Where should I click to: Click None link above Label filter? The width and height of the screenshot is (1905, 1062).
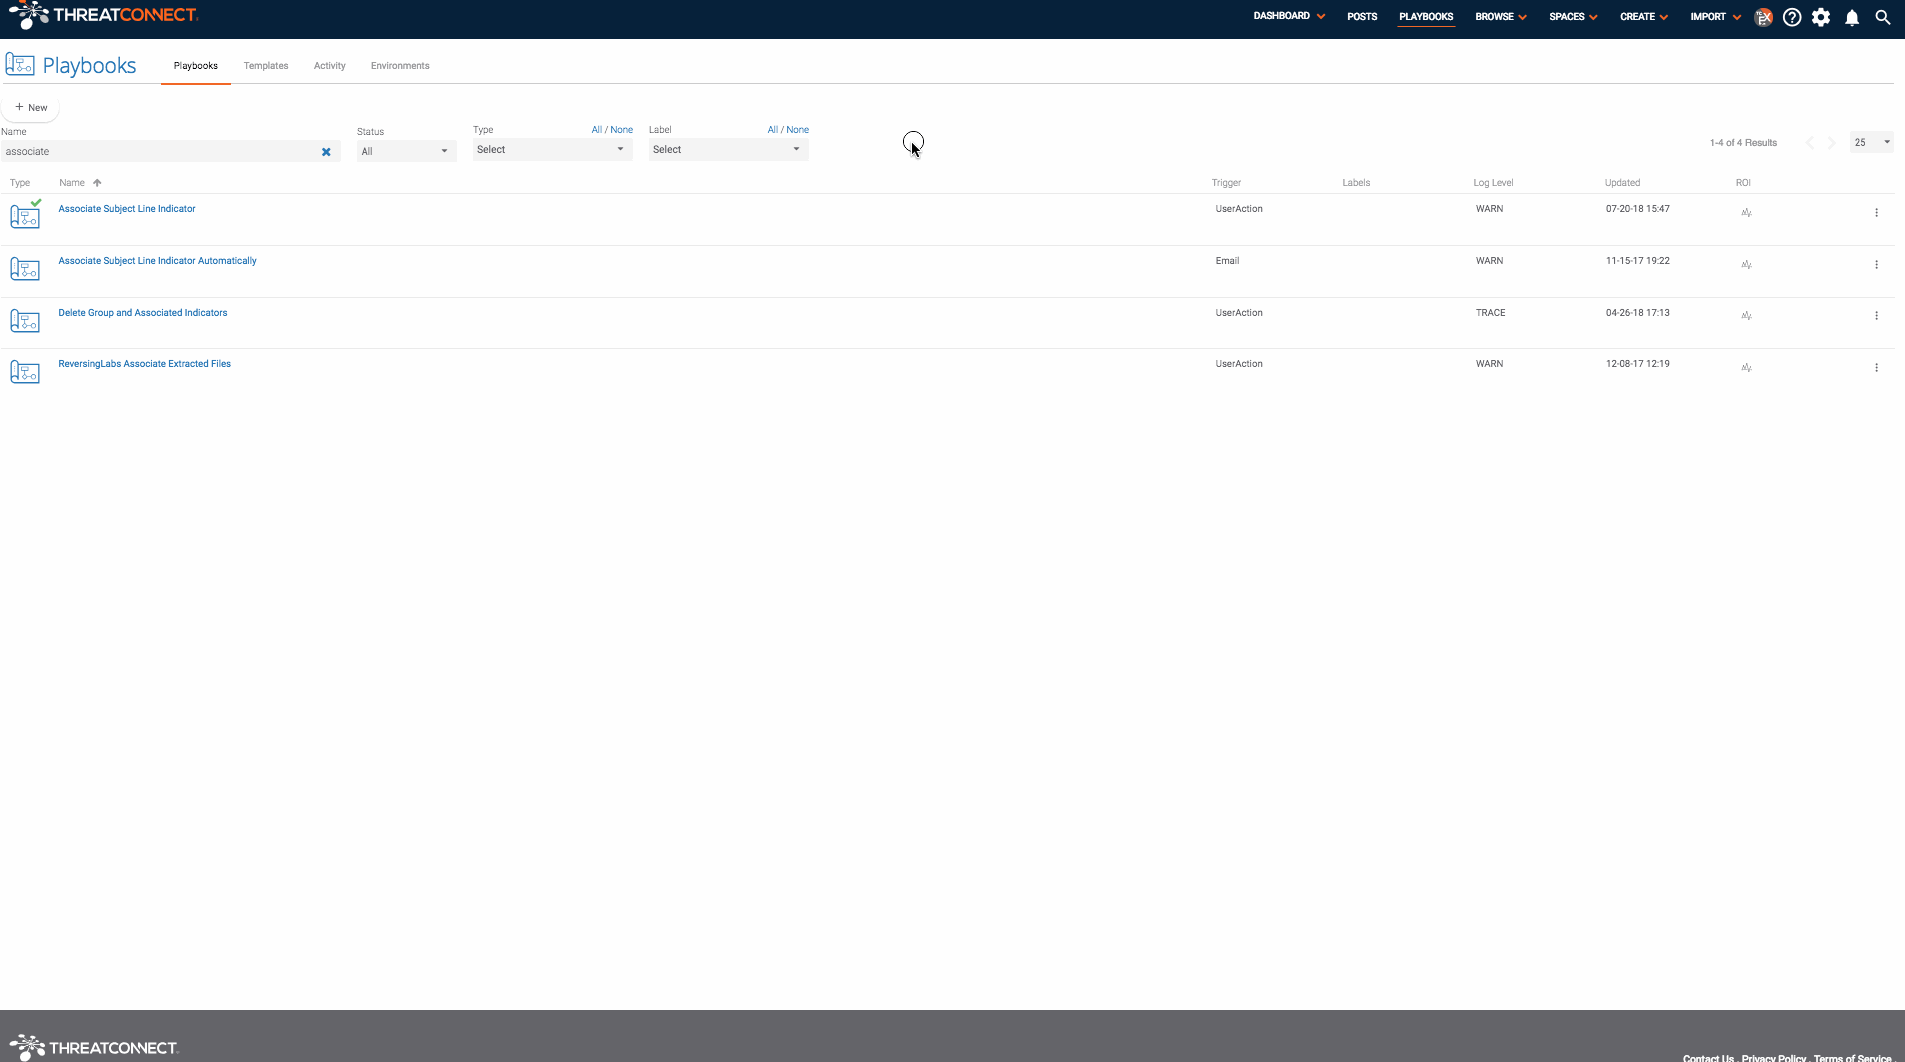[798, 130]
